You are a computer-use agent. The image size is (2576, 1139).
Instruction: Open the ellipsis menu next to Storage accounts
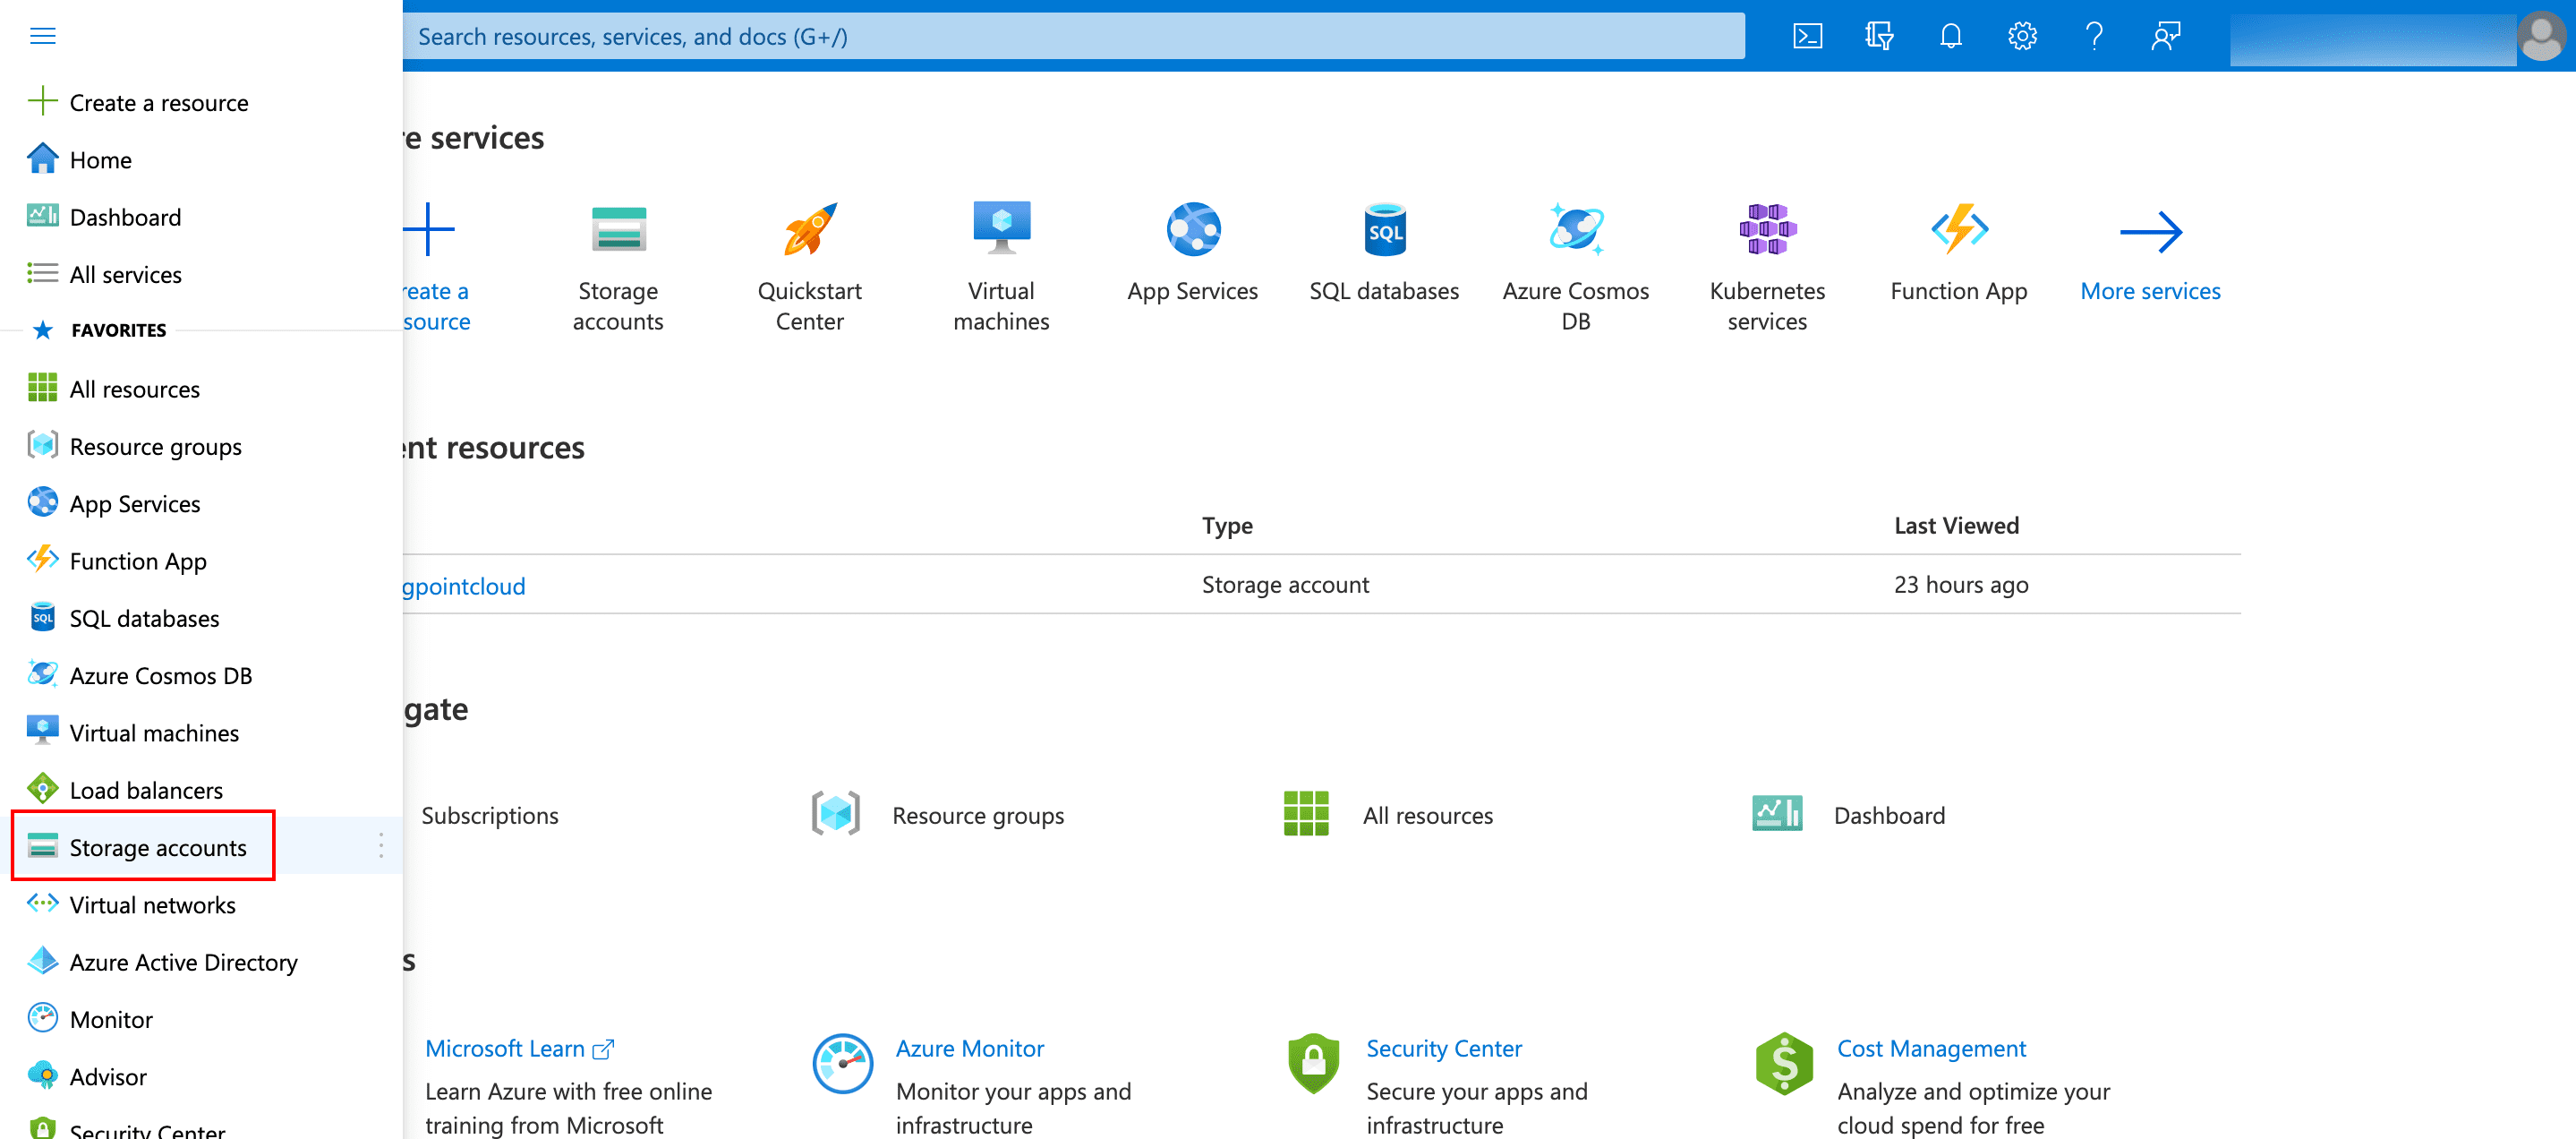point(381,845)
